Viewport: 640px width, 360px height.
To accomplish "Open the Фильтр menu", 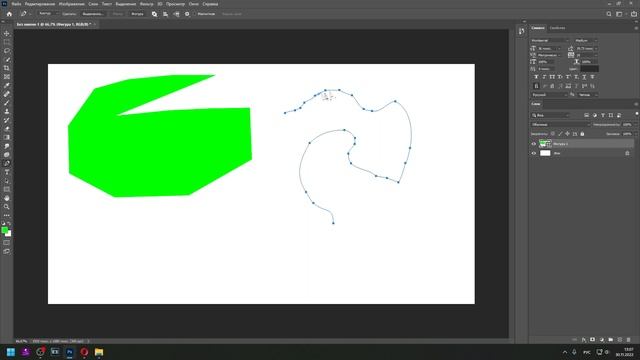I will pos(147,4).
